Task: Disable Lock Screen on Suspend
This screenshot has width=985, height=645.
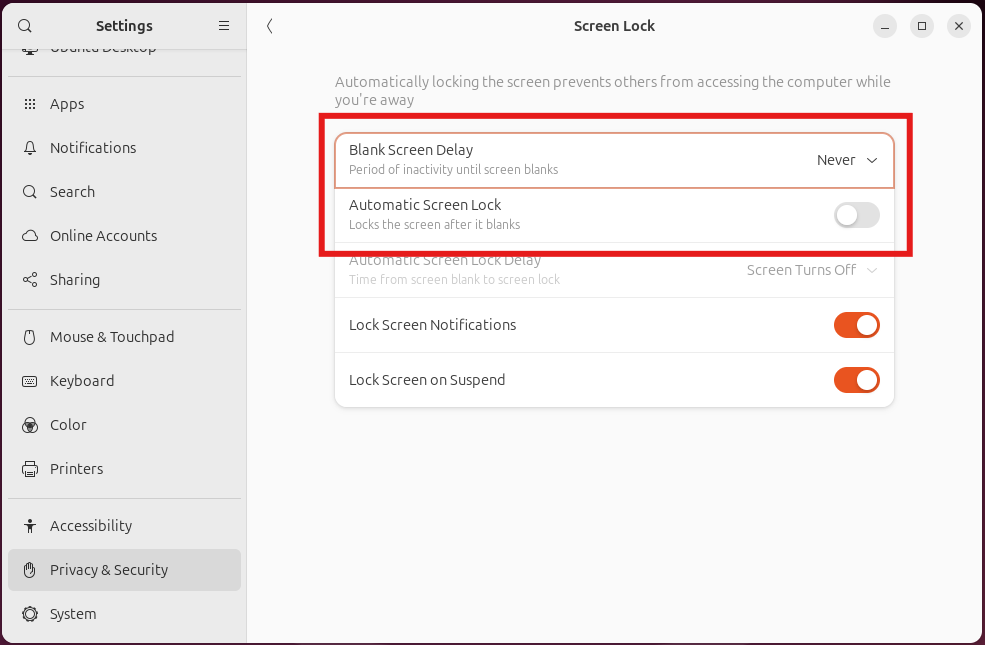Action: coord(856,380)
